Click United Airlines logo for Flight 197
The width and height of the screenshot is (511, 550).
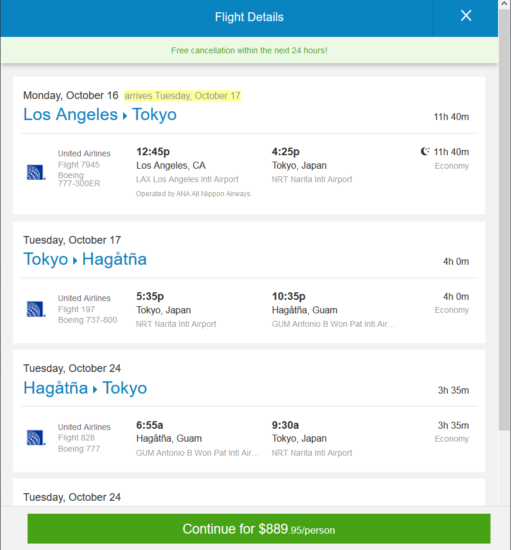36,309
